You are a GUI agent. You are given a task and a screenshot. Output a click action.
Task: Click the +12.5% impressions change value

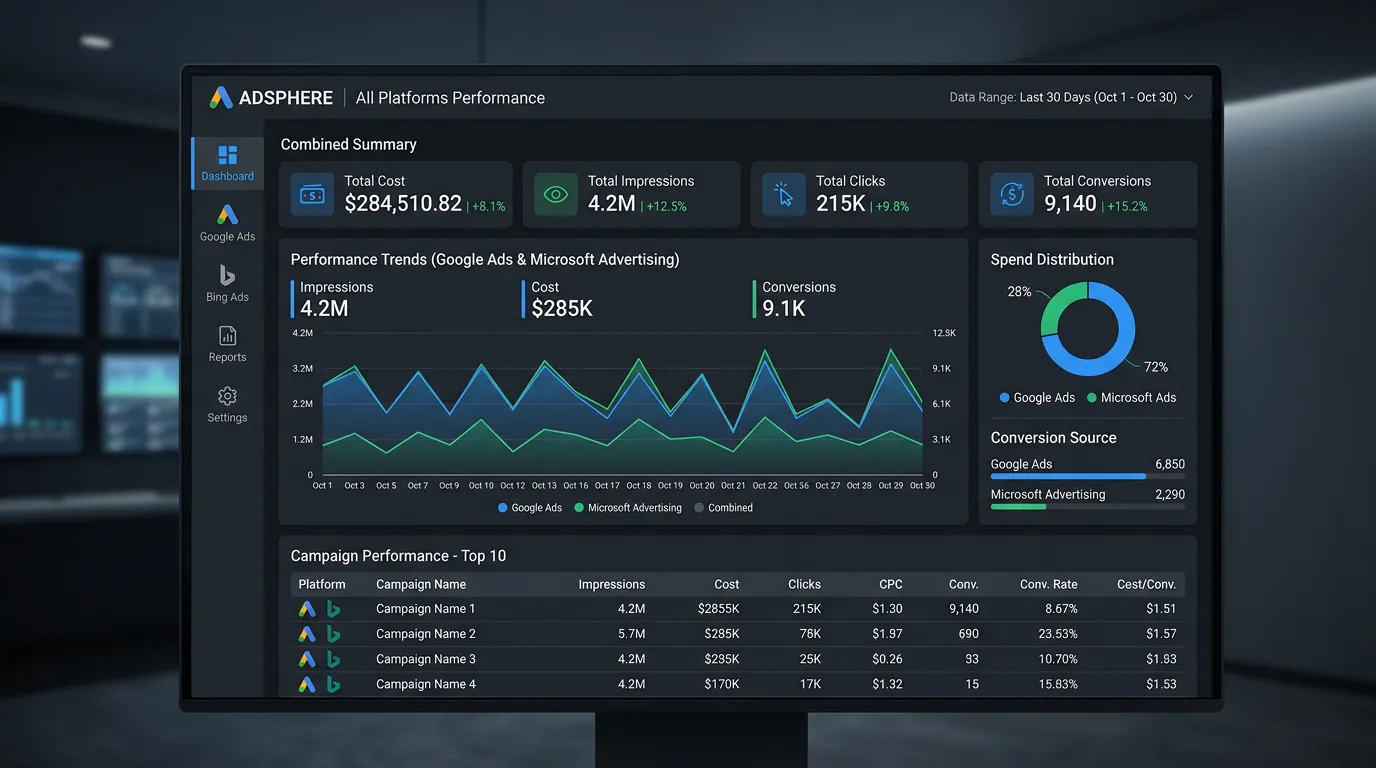(x=666, y=207)
